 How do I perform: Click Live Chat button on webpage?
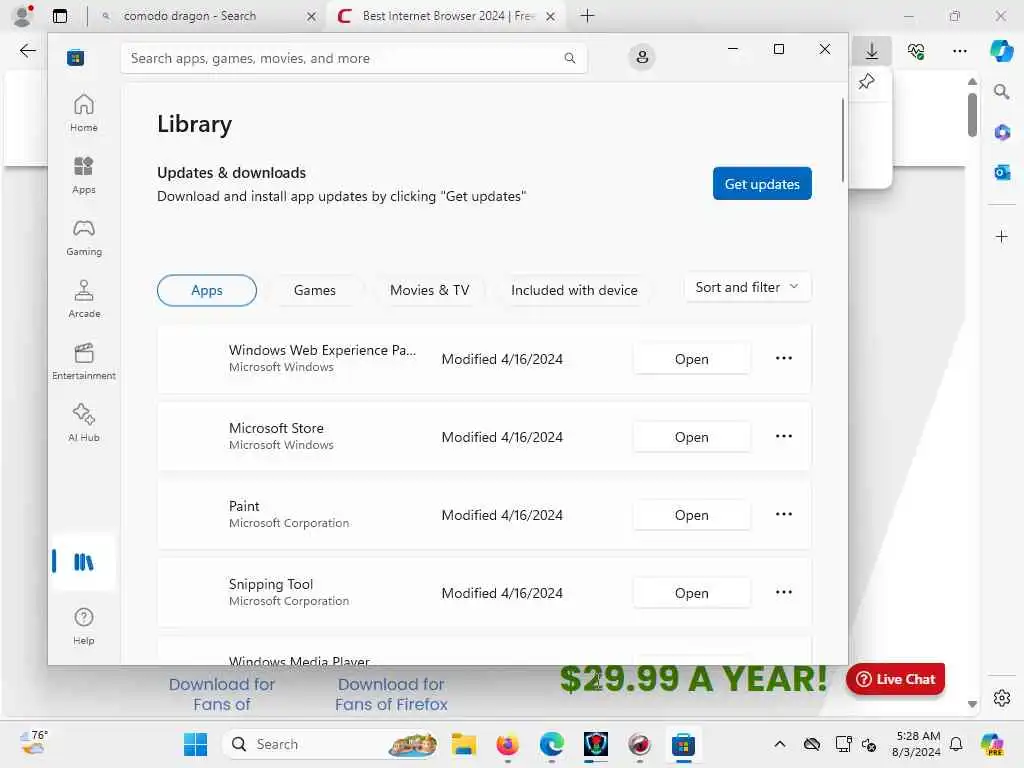click(x=895, y=679)
